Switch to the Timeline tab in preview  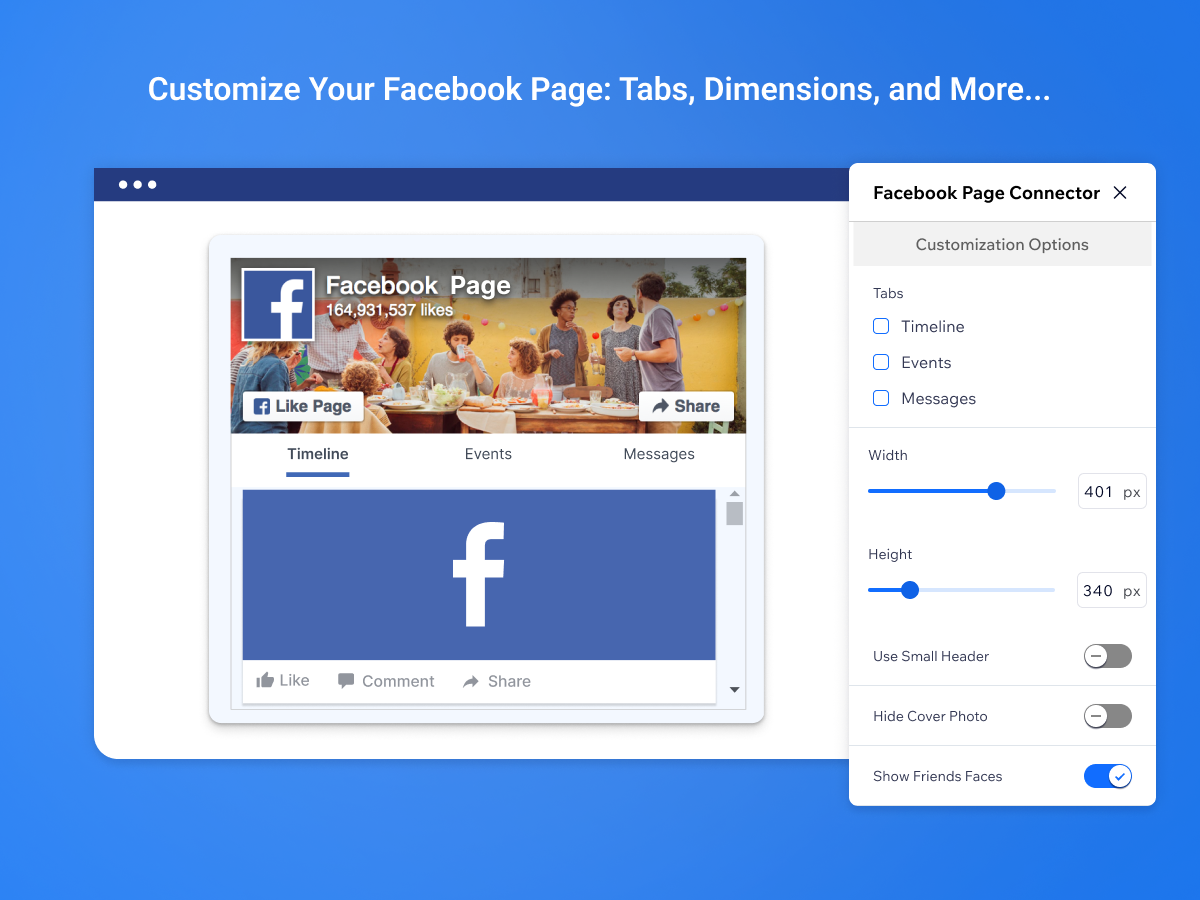pyautogui.click(x=318, y=454)
